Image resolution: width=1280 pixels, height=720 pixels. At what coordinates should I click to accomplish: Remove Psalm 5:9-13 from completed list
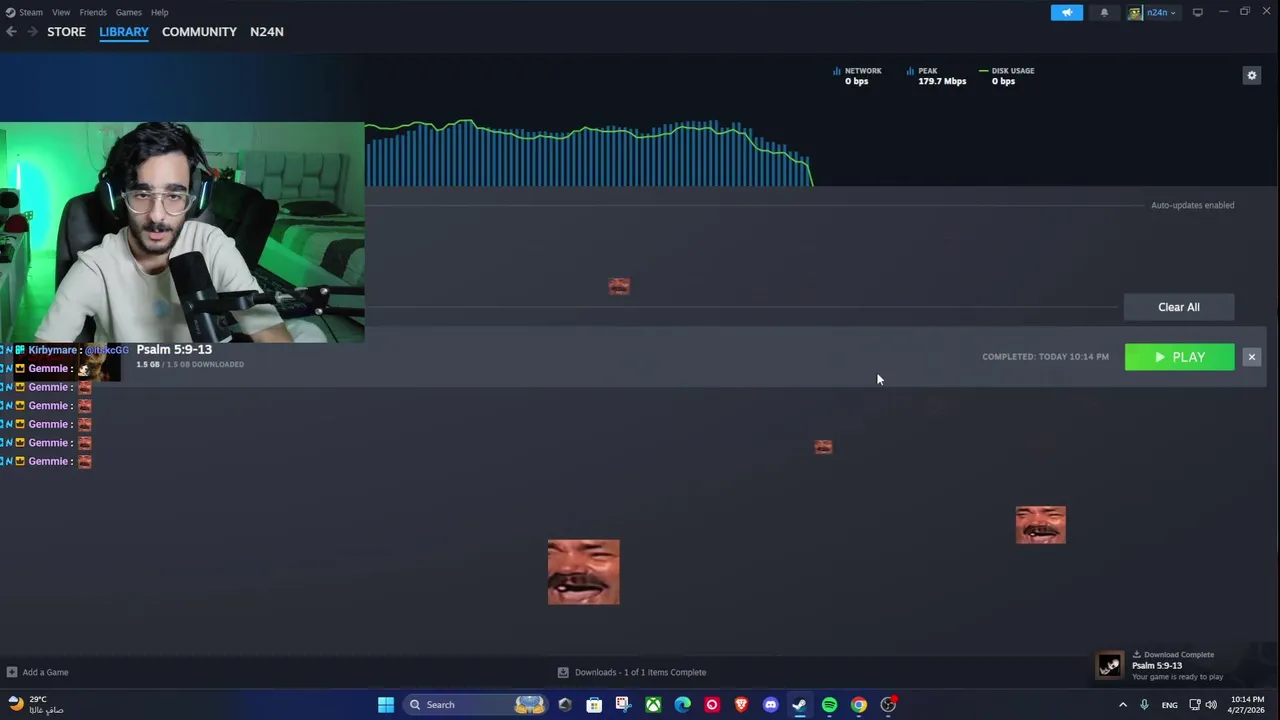pos(1251,357)
